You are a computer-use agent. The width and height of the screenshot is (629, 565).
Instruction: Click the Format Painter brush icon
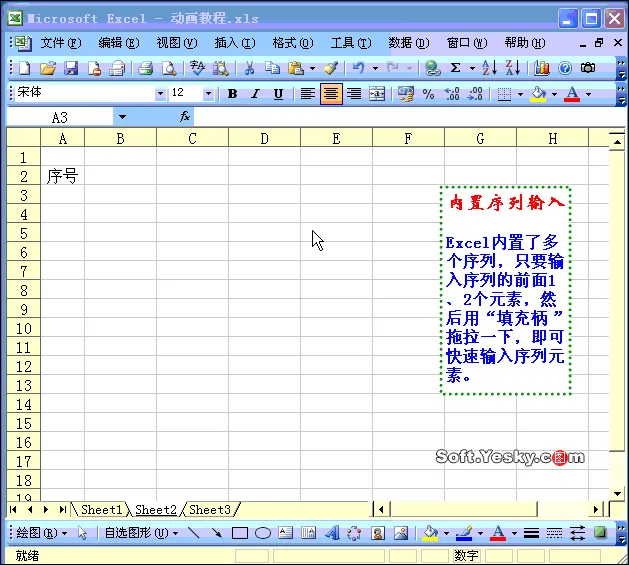tap(331, 68)
